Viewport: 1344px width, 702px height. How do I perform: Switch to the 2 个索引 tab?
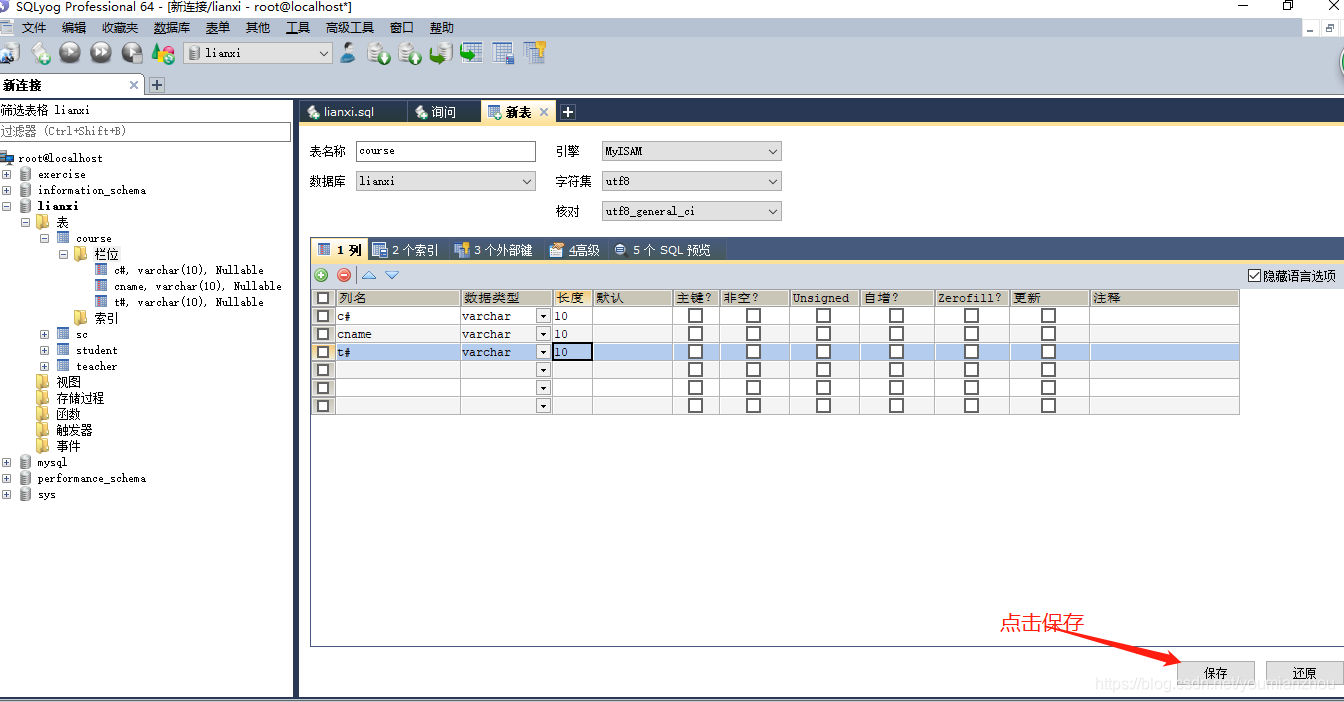406,250
